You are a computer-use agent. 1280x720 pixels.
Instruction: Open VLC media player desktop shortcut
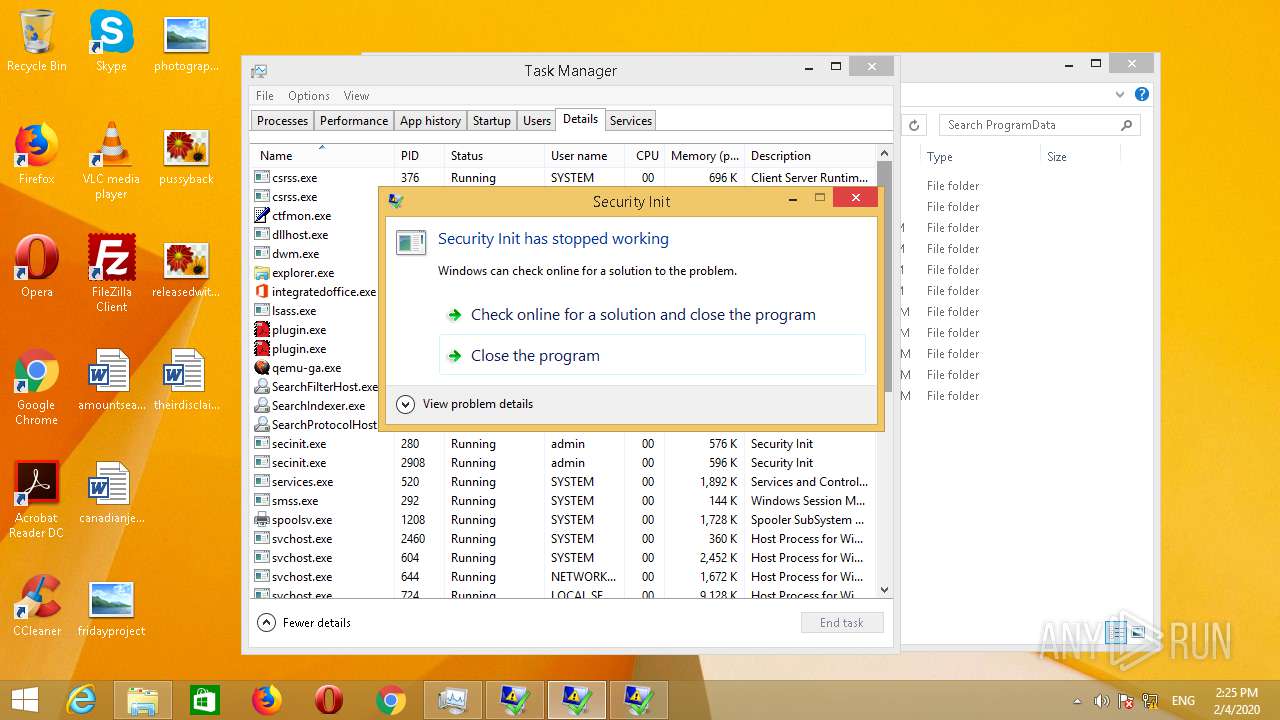[111, 160]
